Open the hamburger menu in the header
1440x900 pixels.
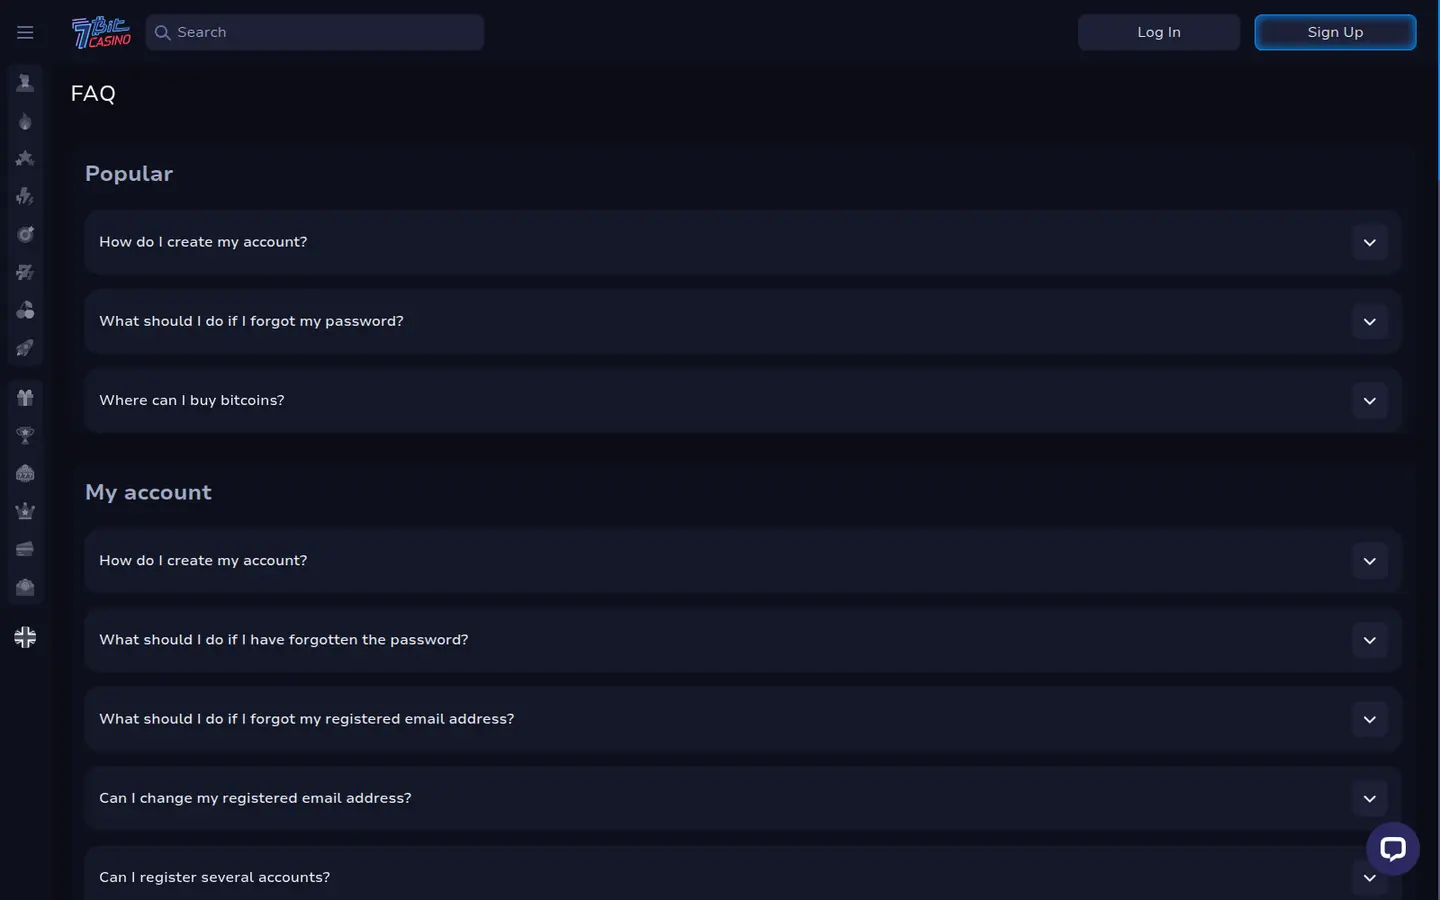coord(25,32)
